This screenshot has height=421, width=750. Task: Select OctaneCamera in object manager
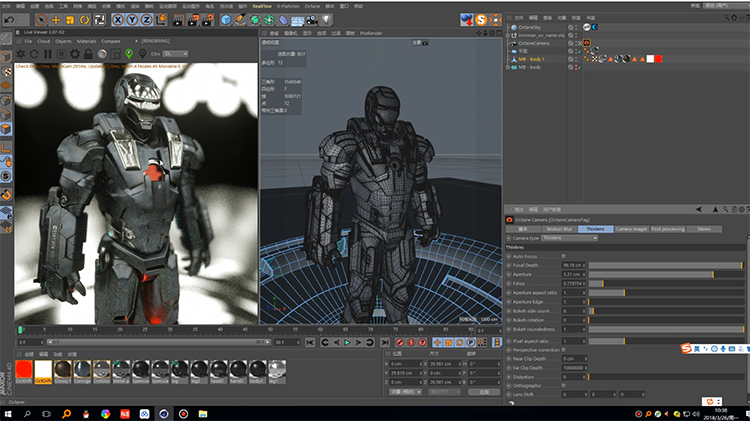[534, 43]
